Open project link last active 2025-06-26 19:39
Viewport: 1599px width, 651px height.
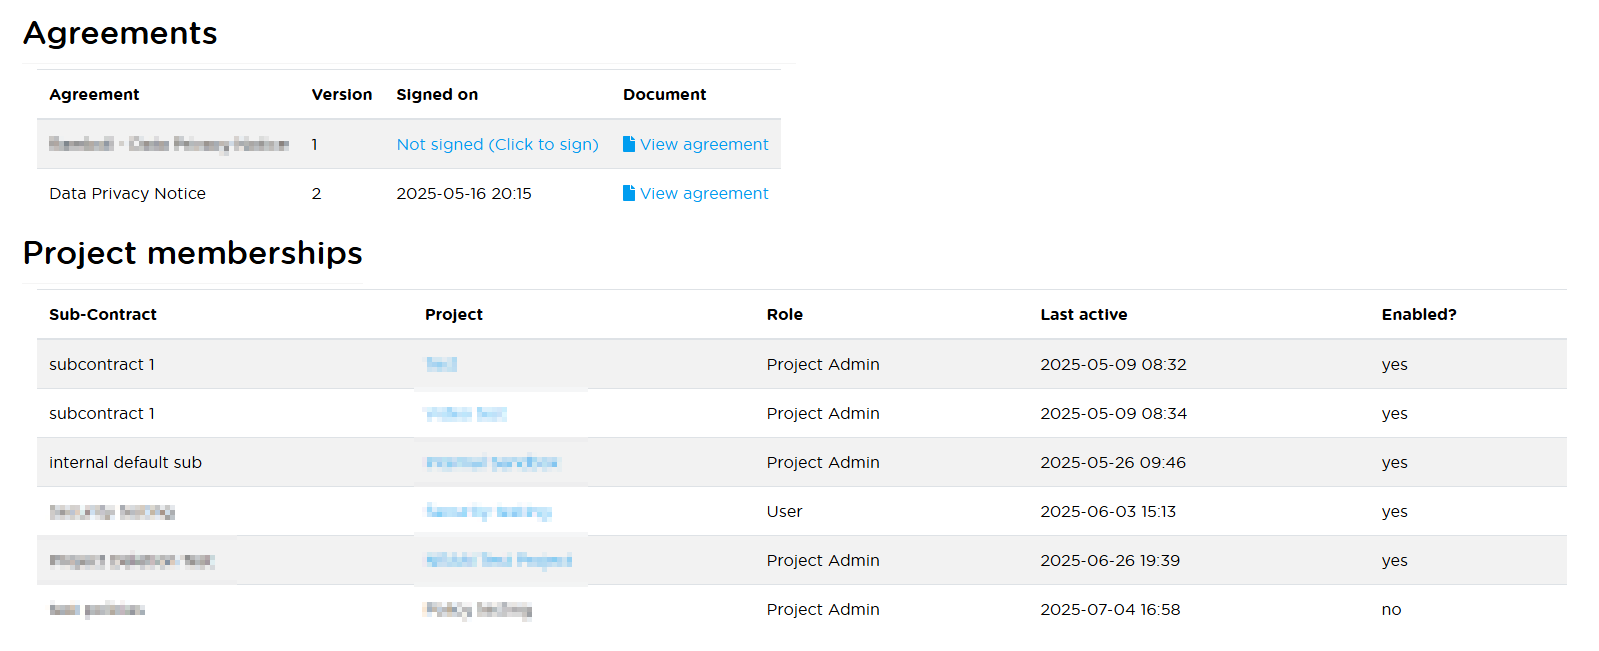pos(498,560)
